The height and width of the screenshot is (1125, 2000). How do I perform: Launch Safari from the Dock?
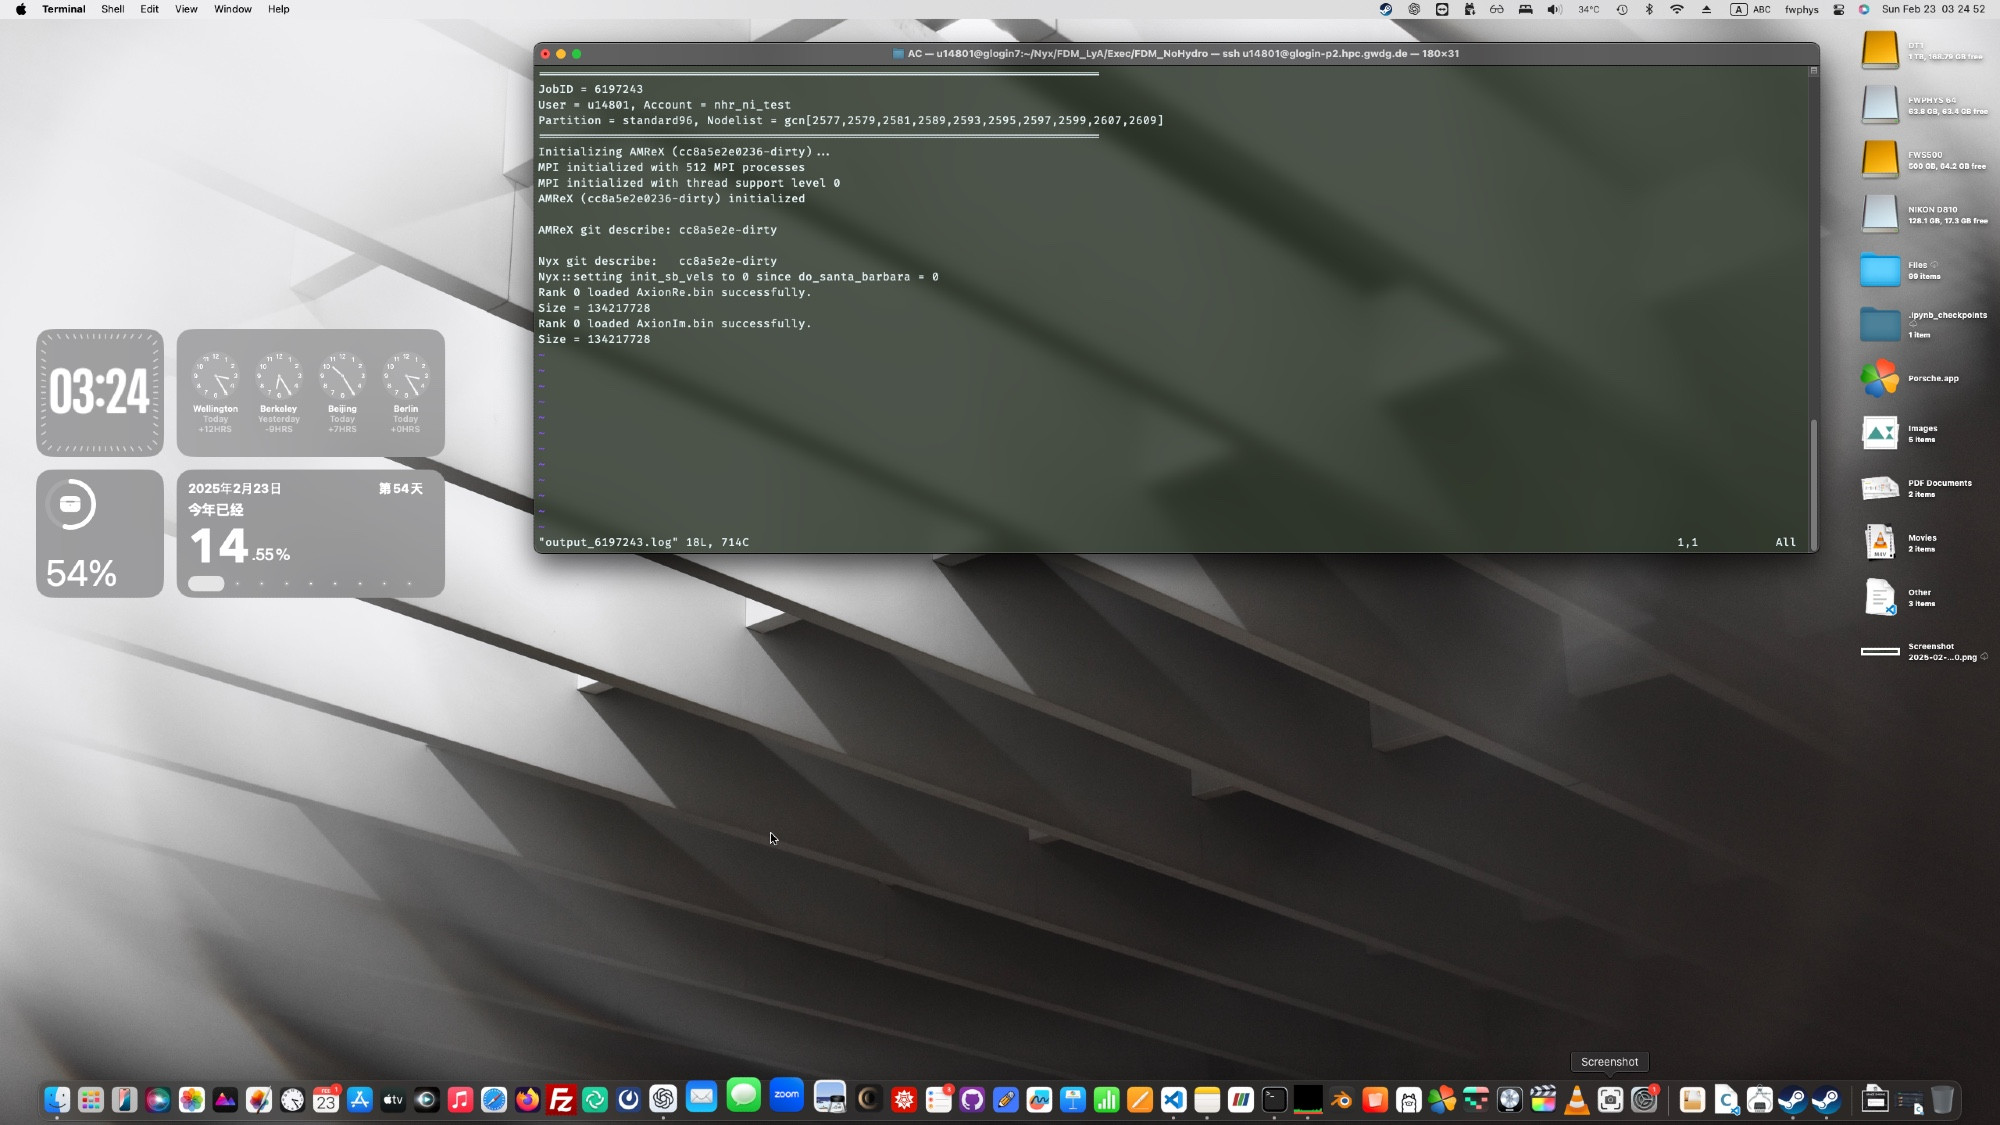click(x=494, y=1100)
